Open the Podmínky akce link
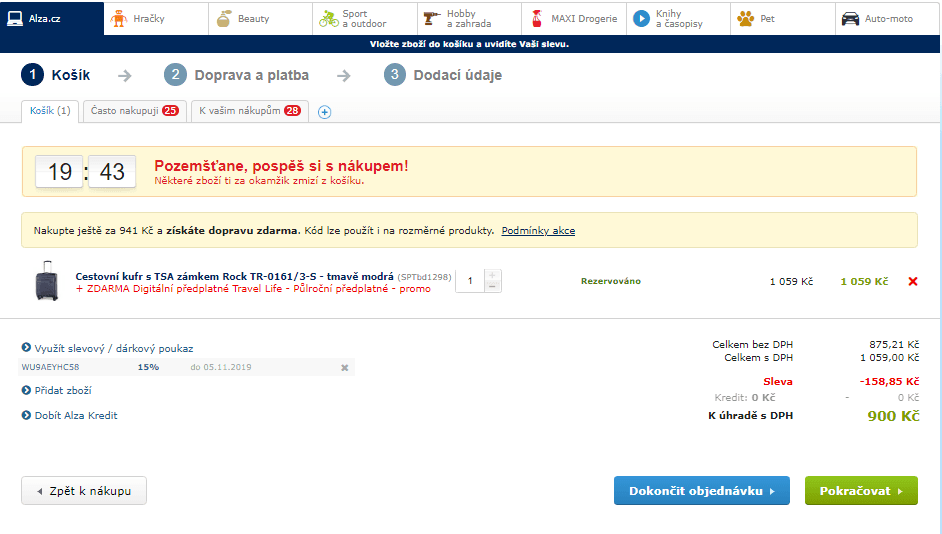The height and width of the screenshot is (534, 942). (x=538, y=231)
